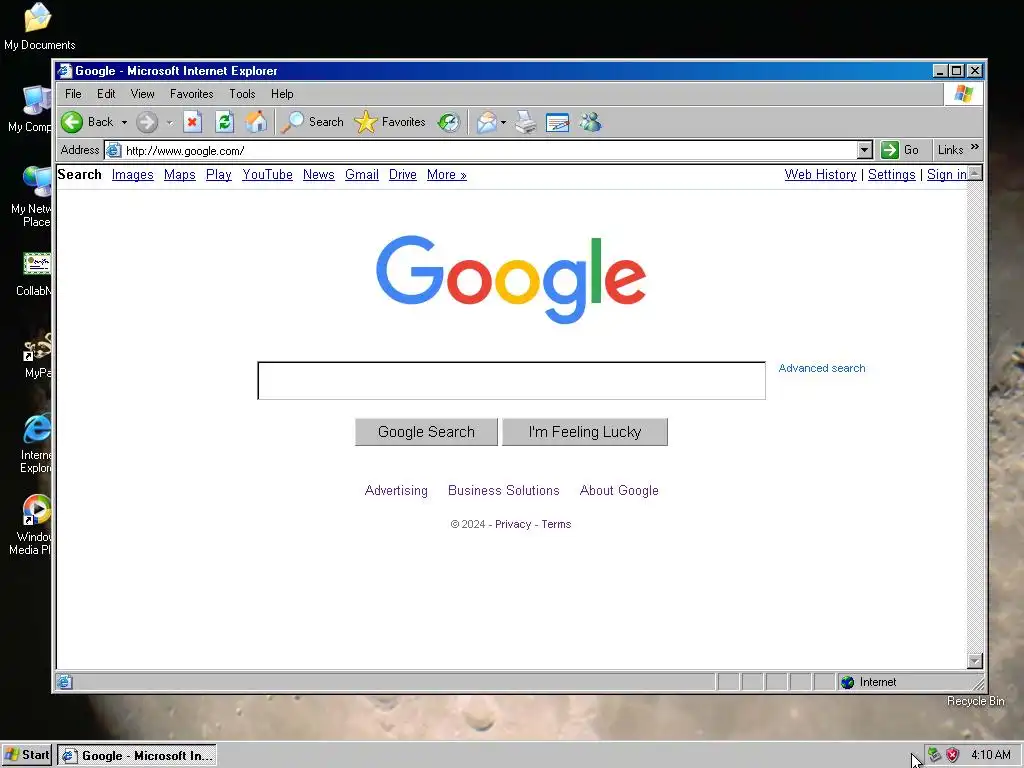This screenshot has height=768, width=1024.
Task: Click the I'm Feeling Lucky button
Action: [x=584, y=432]
